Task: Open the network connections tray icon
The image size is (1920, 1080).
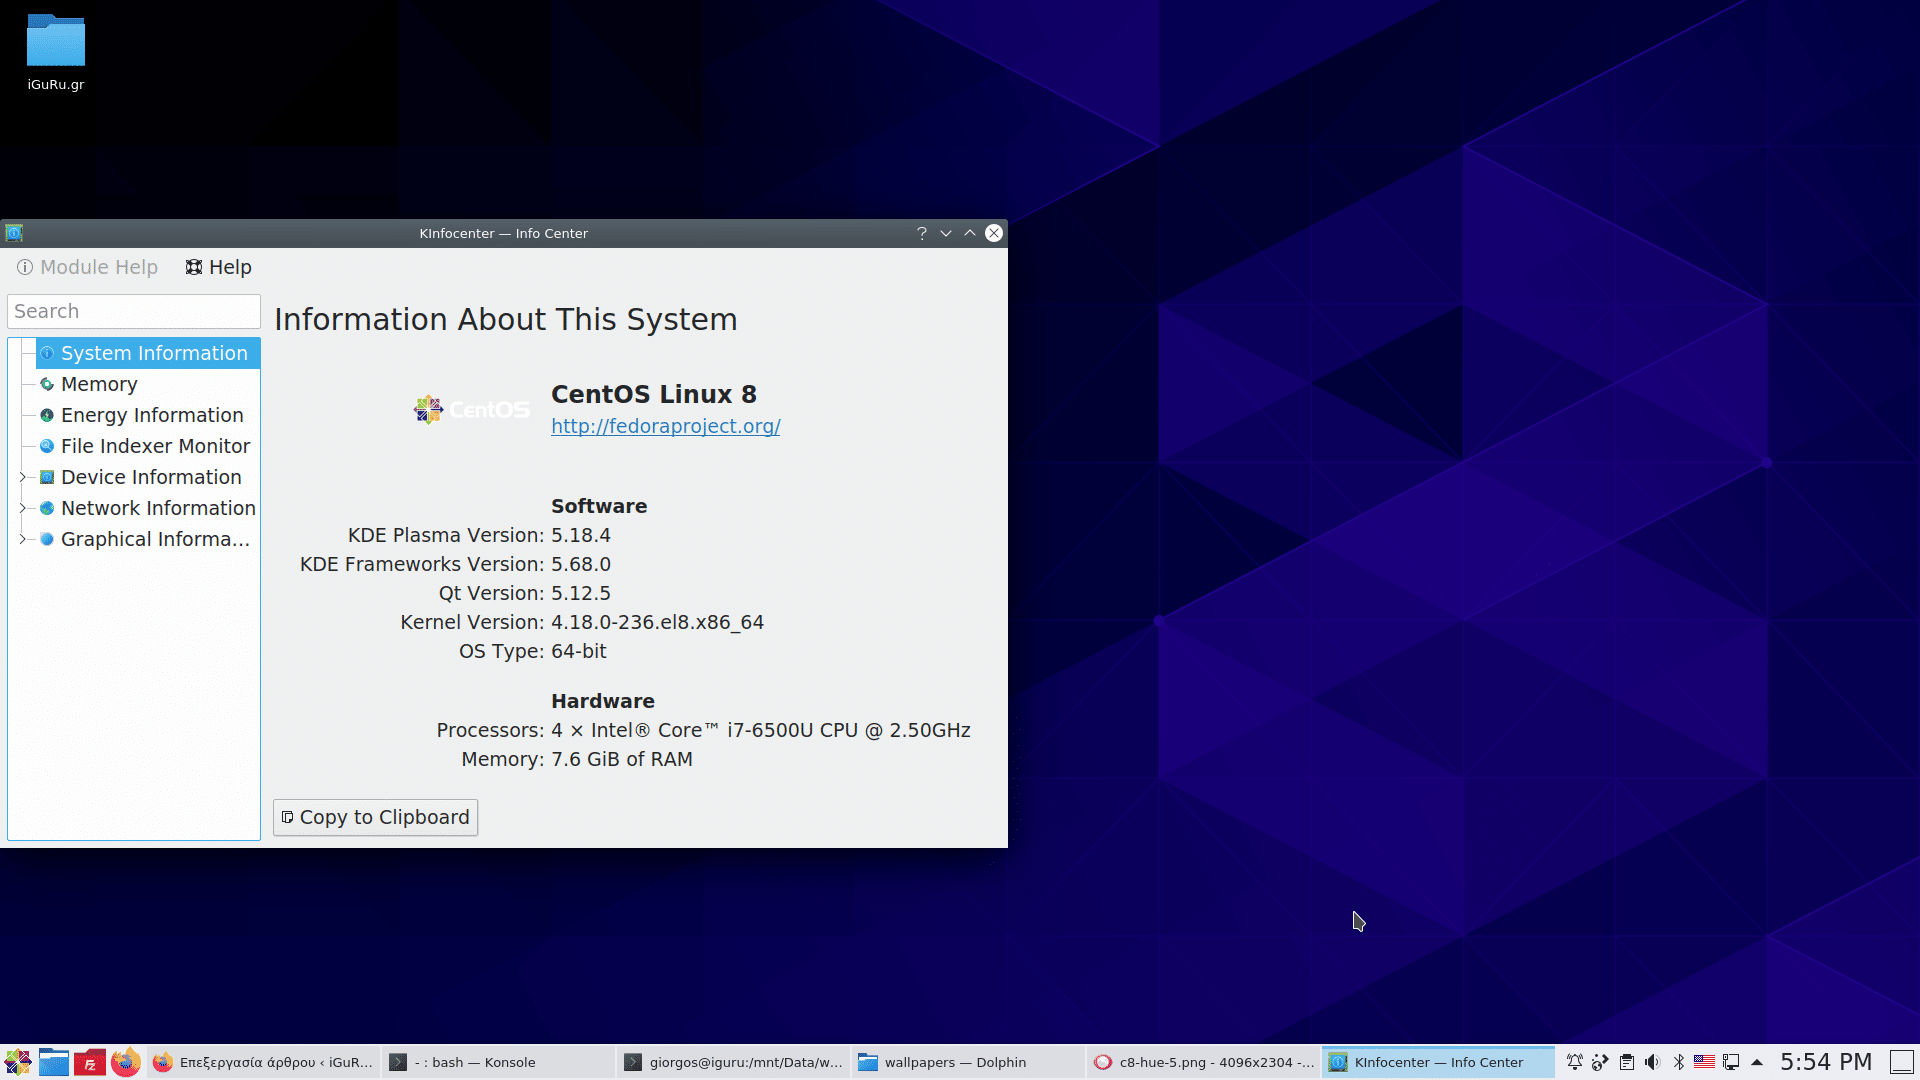Action: [1731, 1062]
